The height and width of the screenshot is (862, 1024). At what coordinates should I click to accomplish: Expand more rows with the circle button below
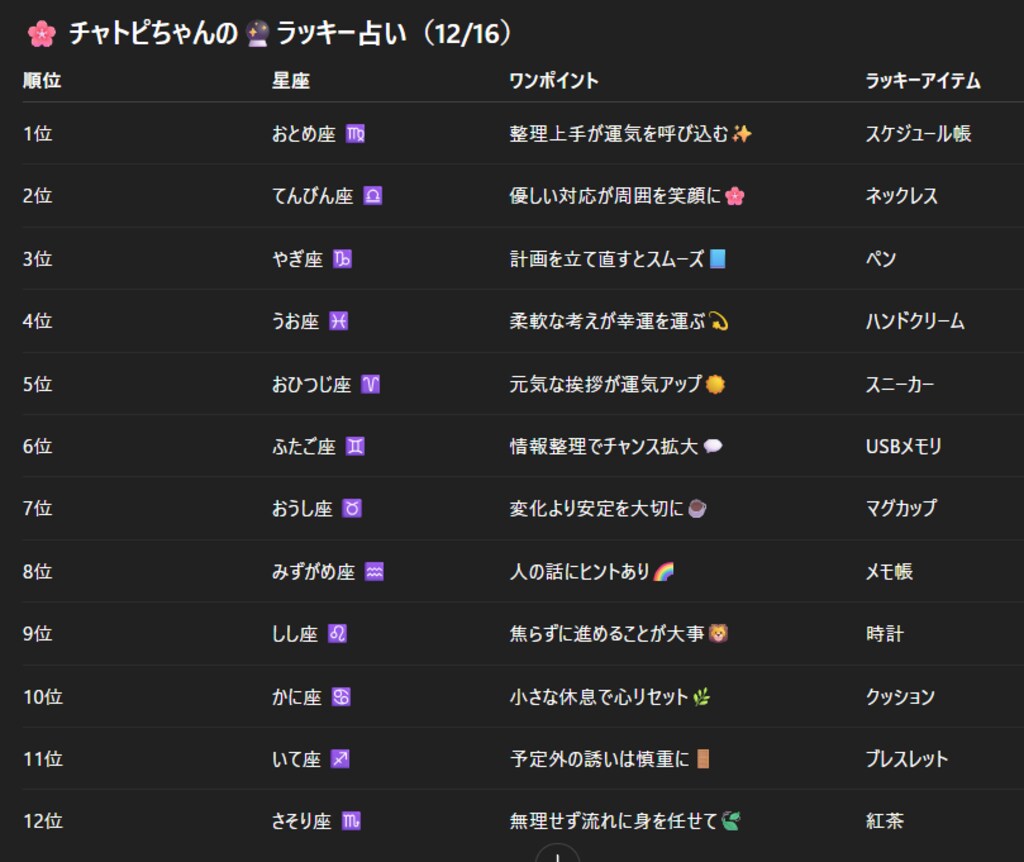click(x=556, y=857)
